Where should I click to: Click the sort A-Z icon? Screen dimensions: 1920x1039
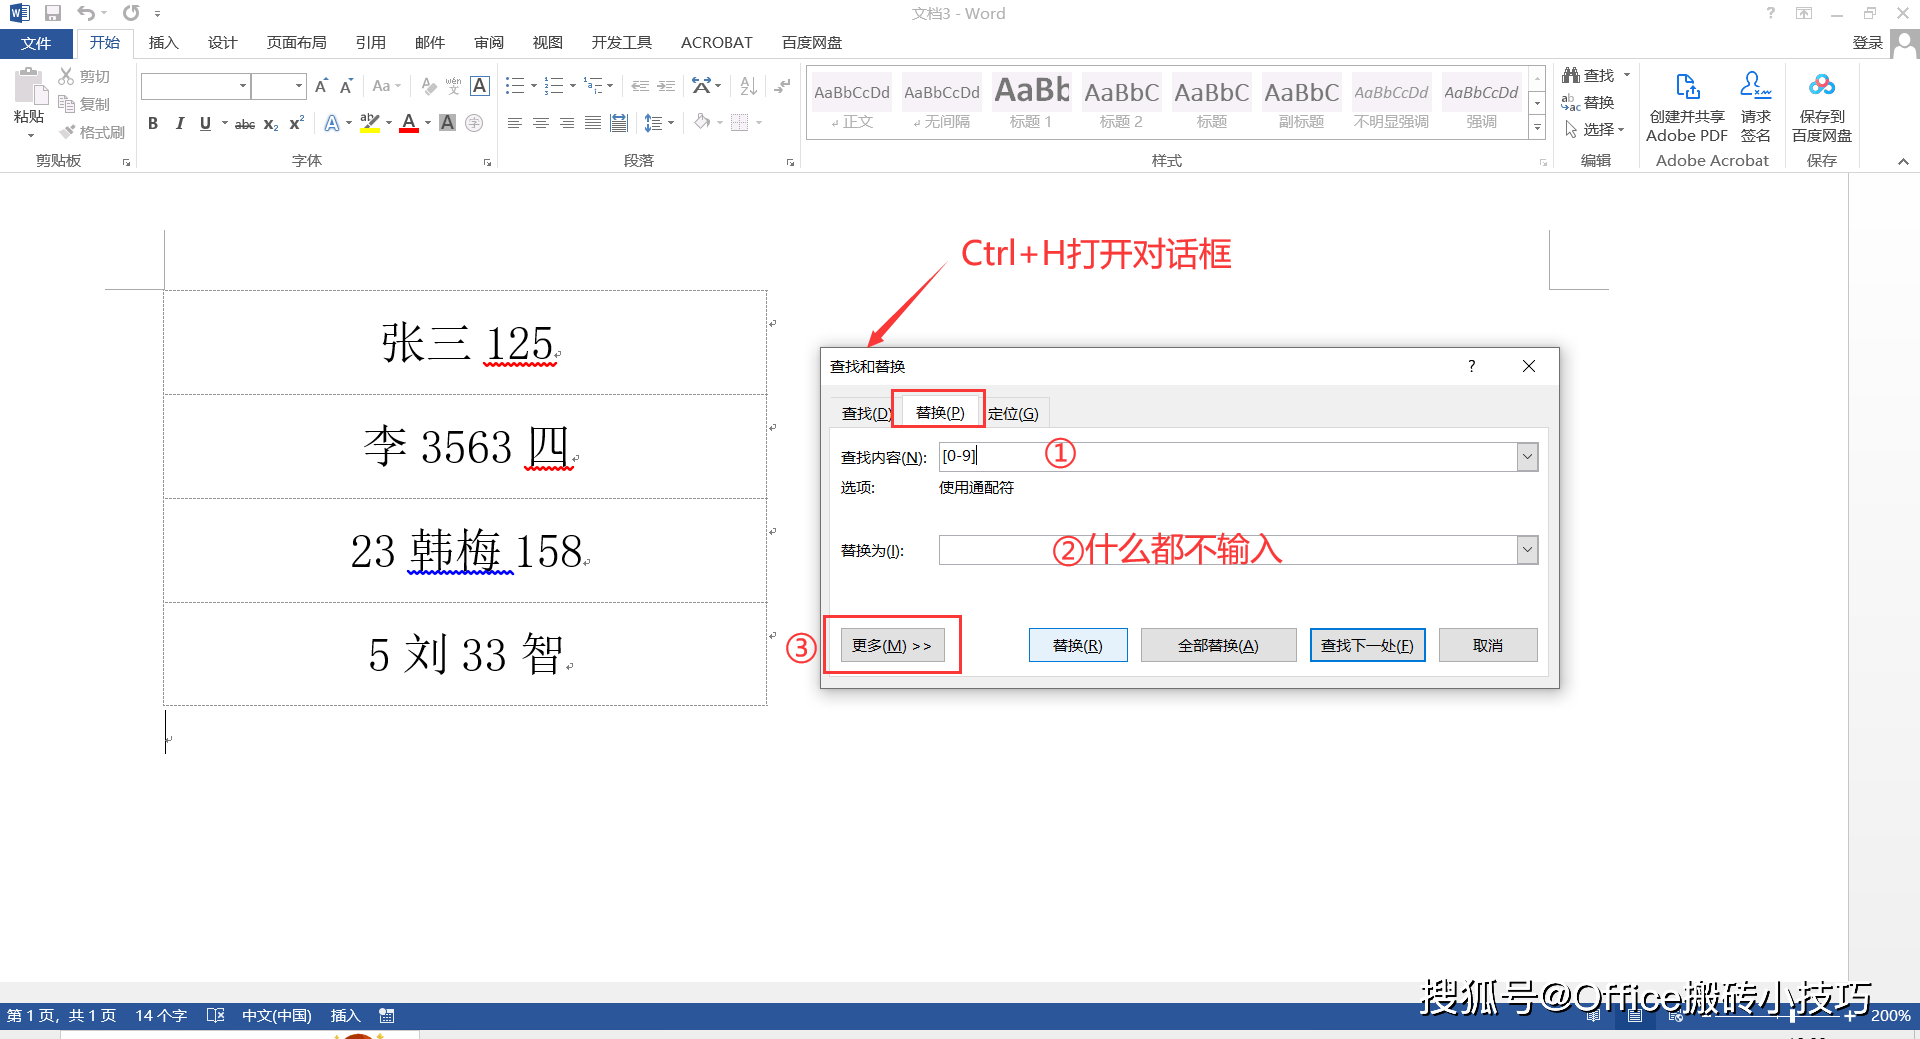click(749, 86)
